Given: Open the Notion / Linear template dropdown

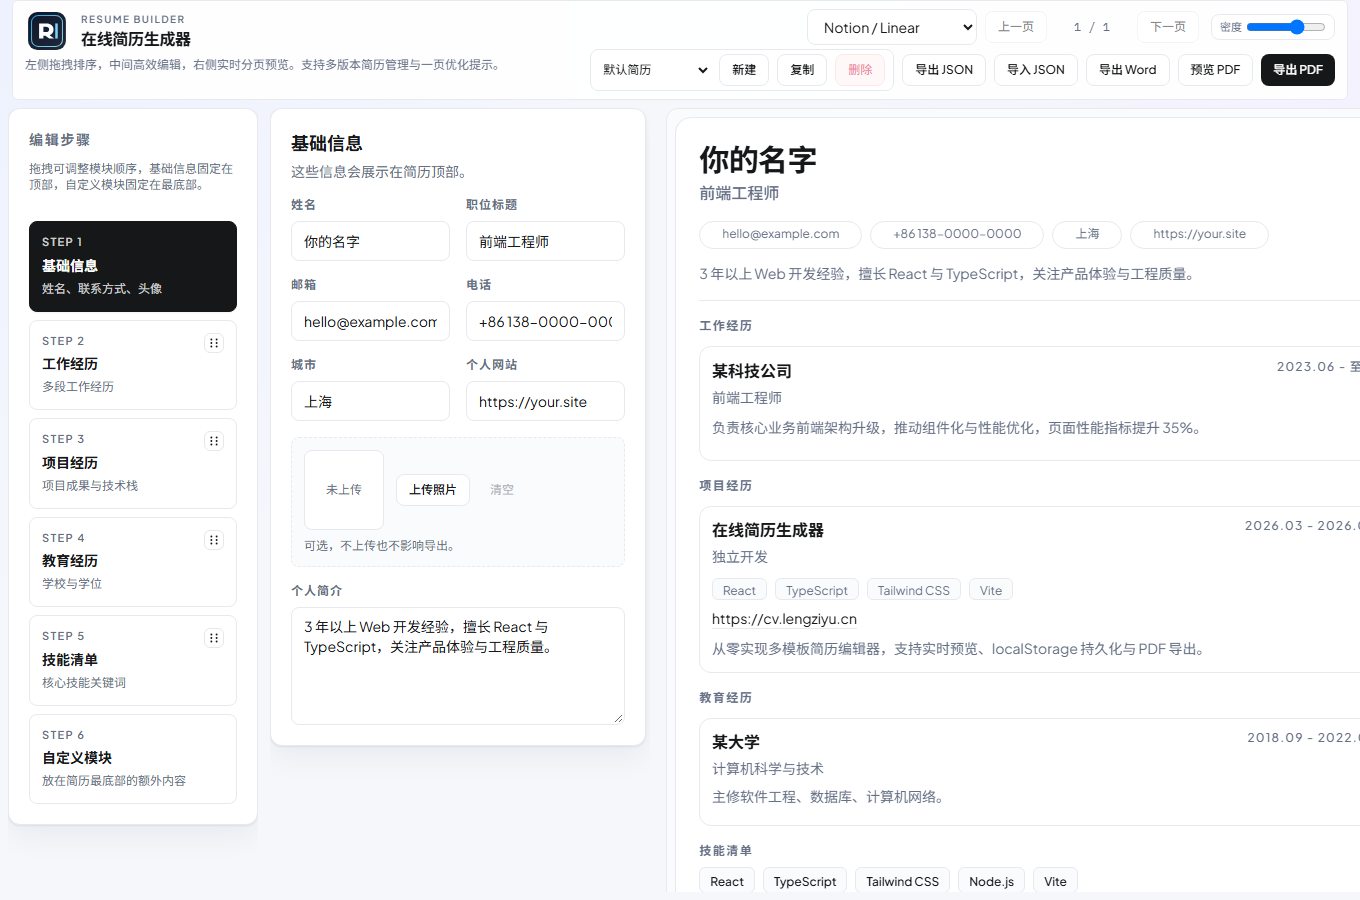Looking at the screenshot, I should pyautogui.click(x=892, y=28).
